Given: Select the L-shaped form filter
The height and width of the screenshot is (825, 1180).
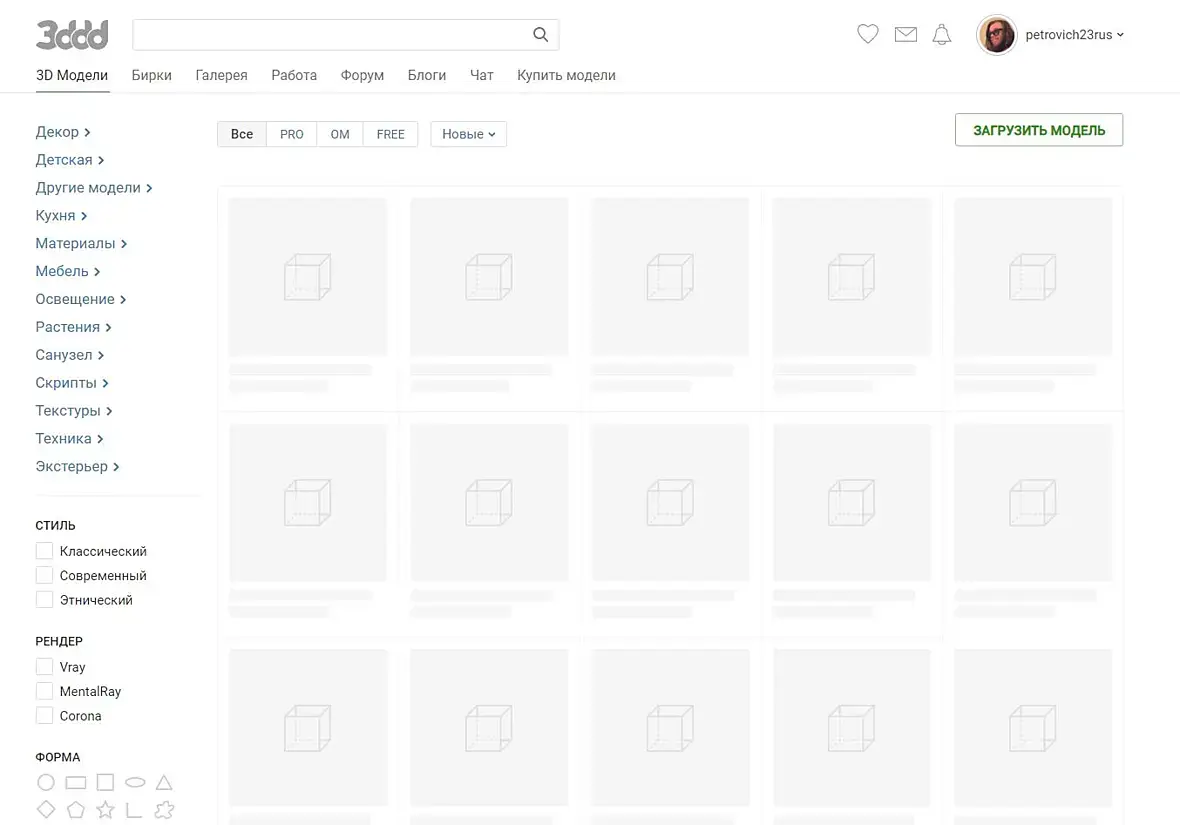Looking at the screenshot, I should [x=134, y=810].
